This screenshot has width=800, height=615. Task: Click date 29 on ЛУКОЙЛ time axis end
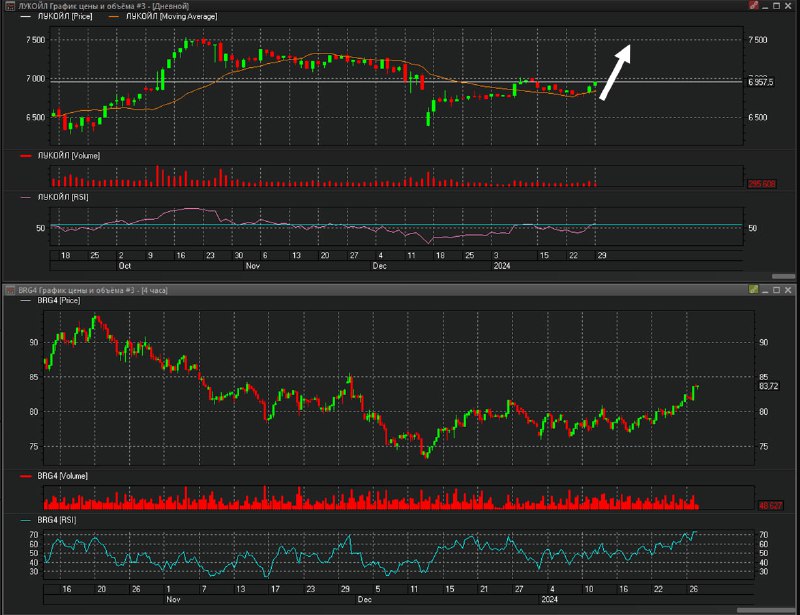coord(602,255)
